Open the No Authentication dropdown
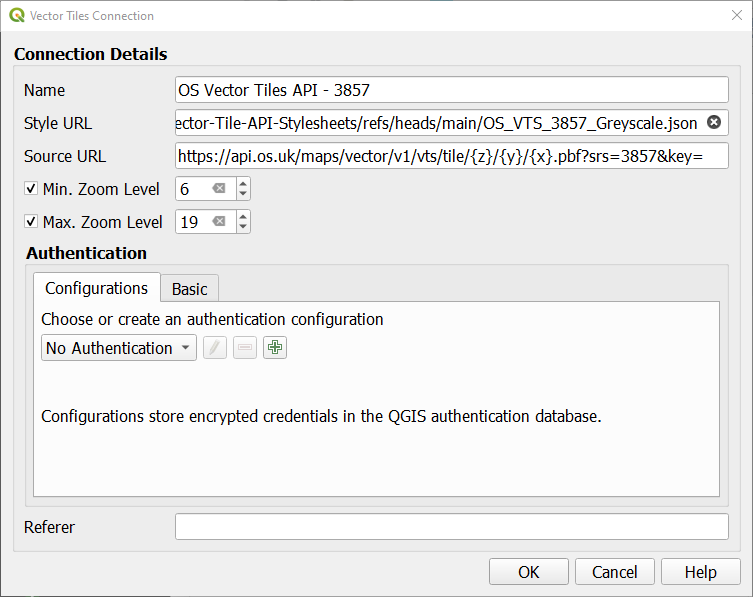The height and width of the screenshot is (597, 753). [x=119, y=348]
